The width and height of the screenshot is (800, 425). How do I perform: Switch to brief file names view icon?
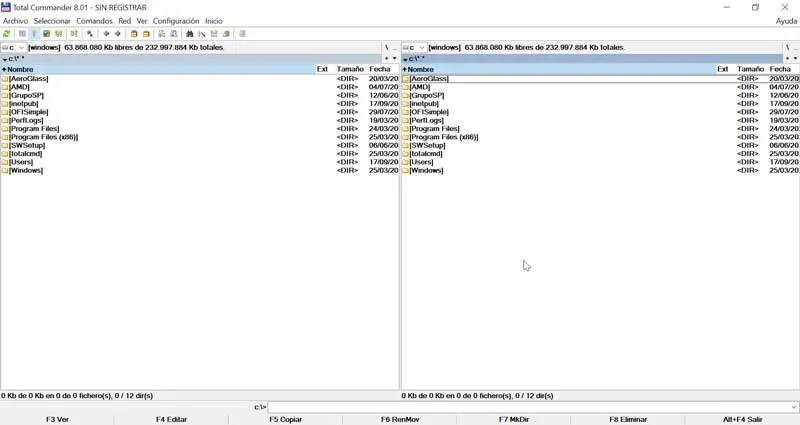22,34
